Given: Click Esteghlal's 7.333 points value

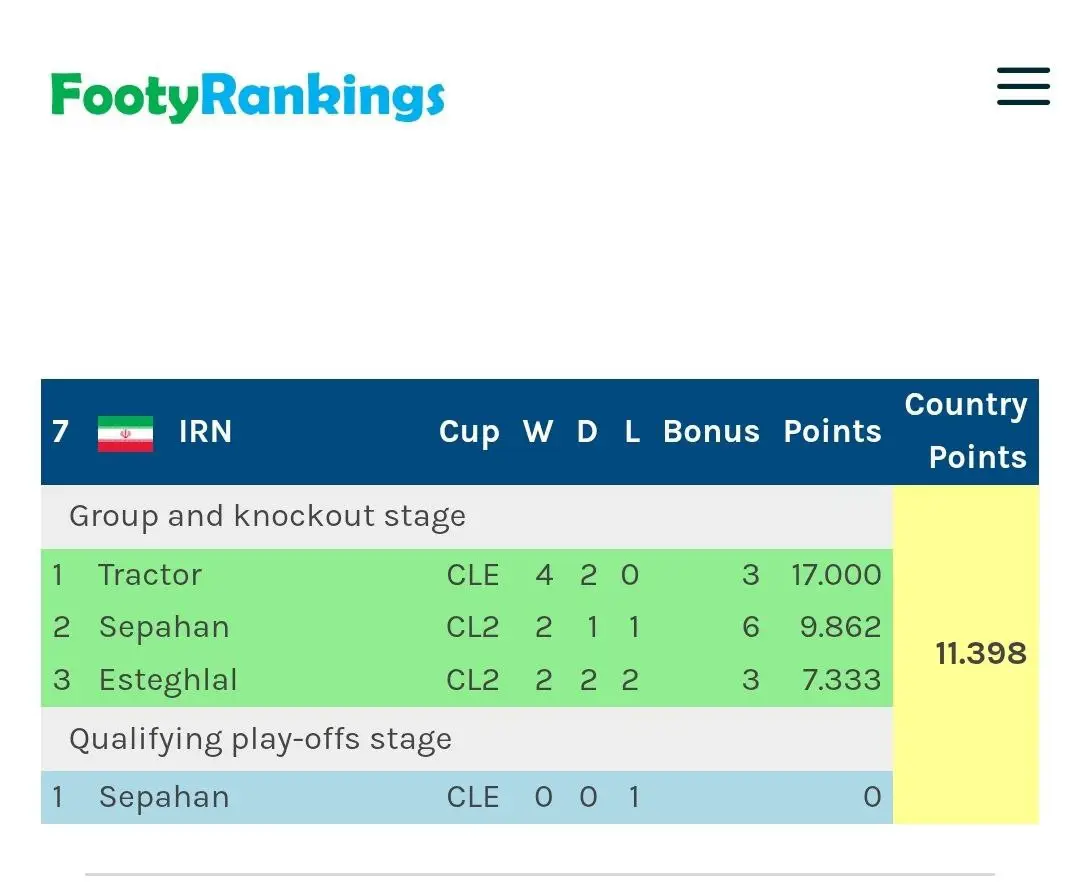Looking at the screenshot, I should pyautogui.click(x=841, y=680).
